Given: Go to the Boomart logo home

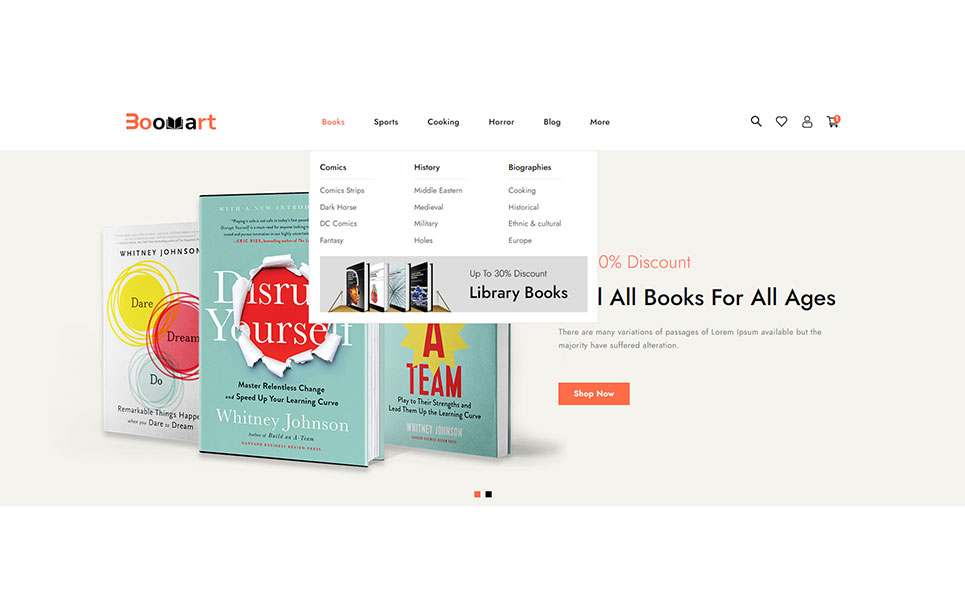Looking at the screenshot, I should tap(170, 122).
